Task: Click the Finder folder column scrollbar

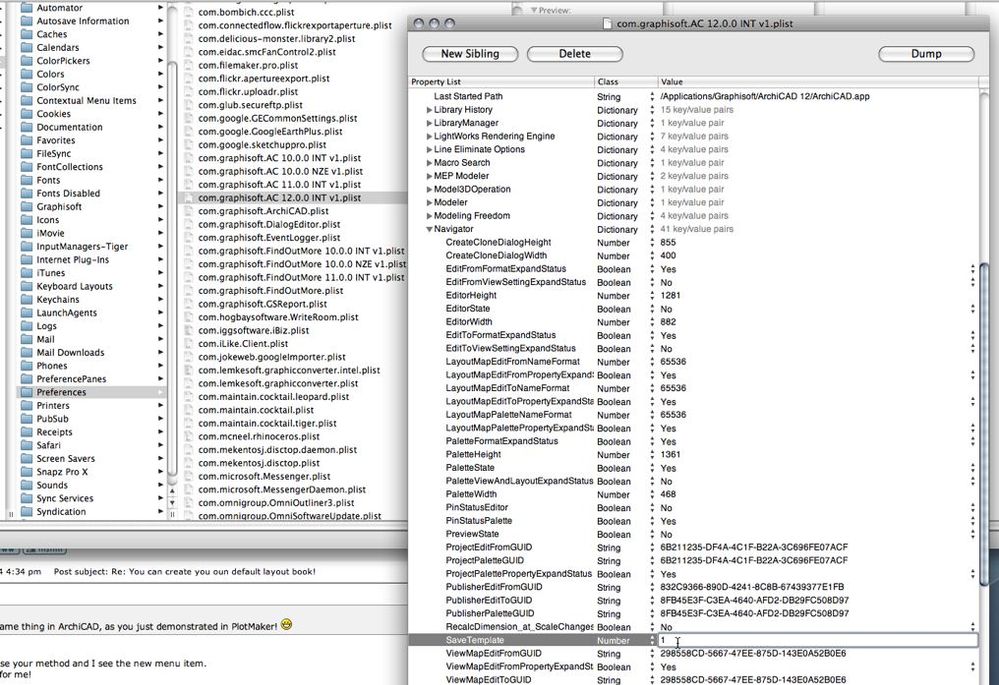Action: click(172, 268)
